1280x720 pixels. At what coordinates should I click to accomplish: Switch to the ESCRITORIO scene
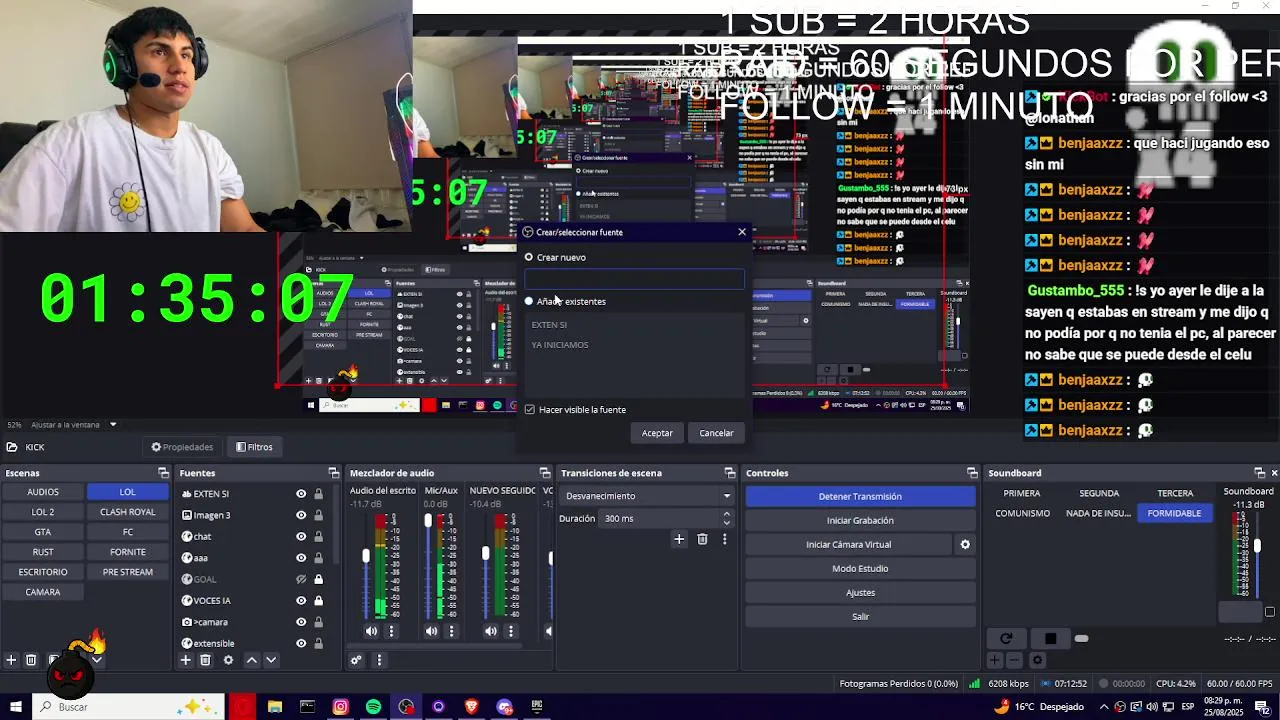click(43, 572)
